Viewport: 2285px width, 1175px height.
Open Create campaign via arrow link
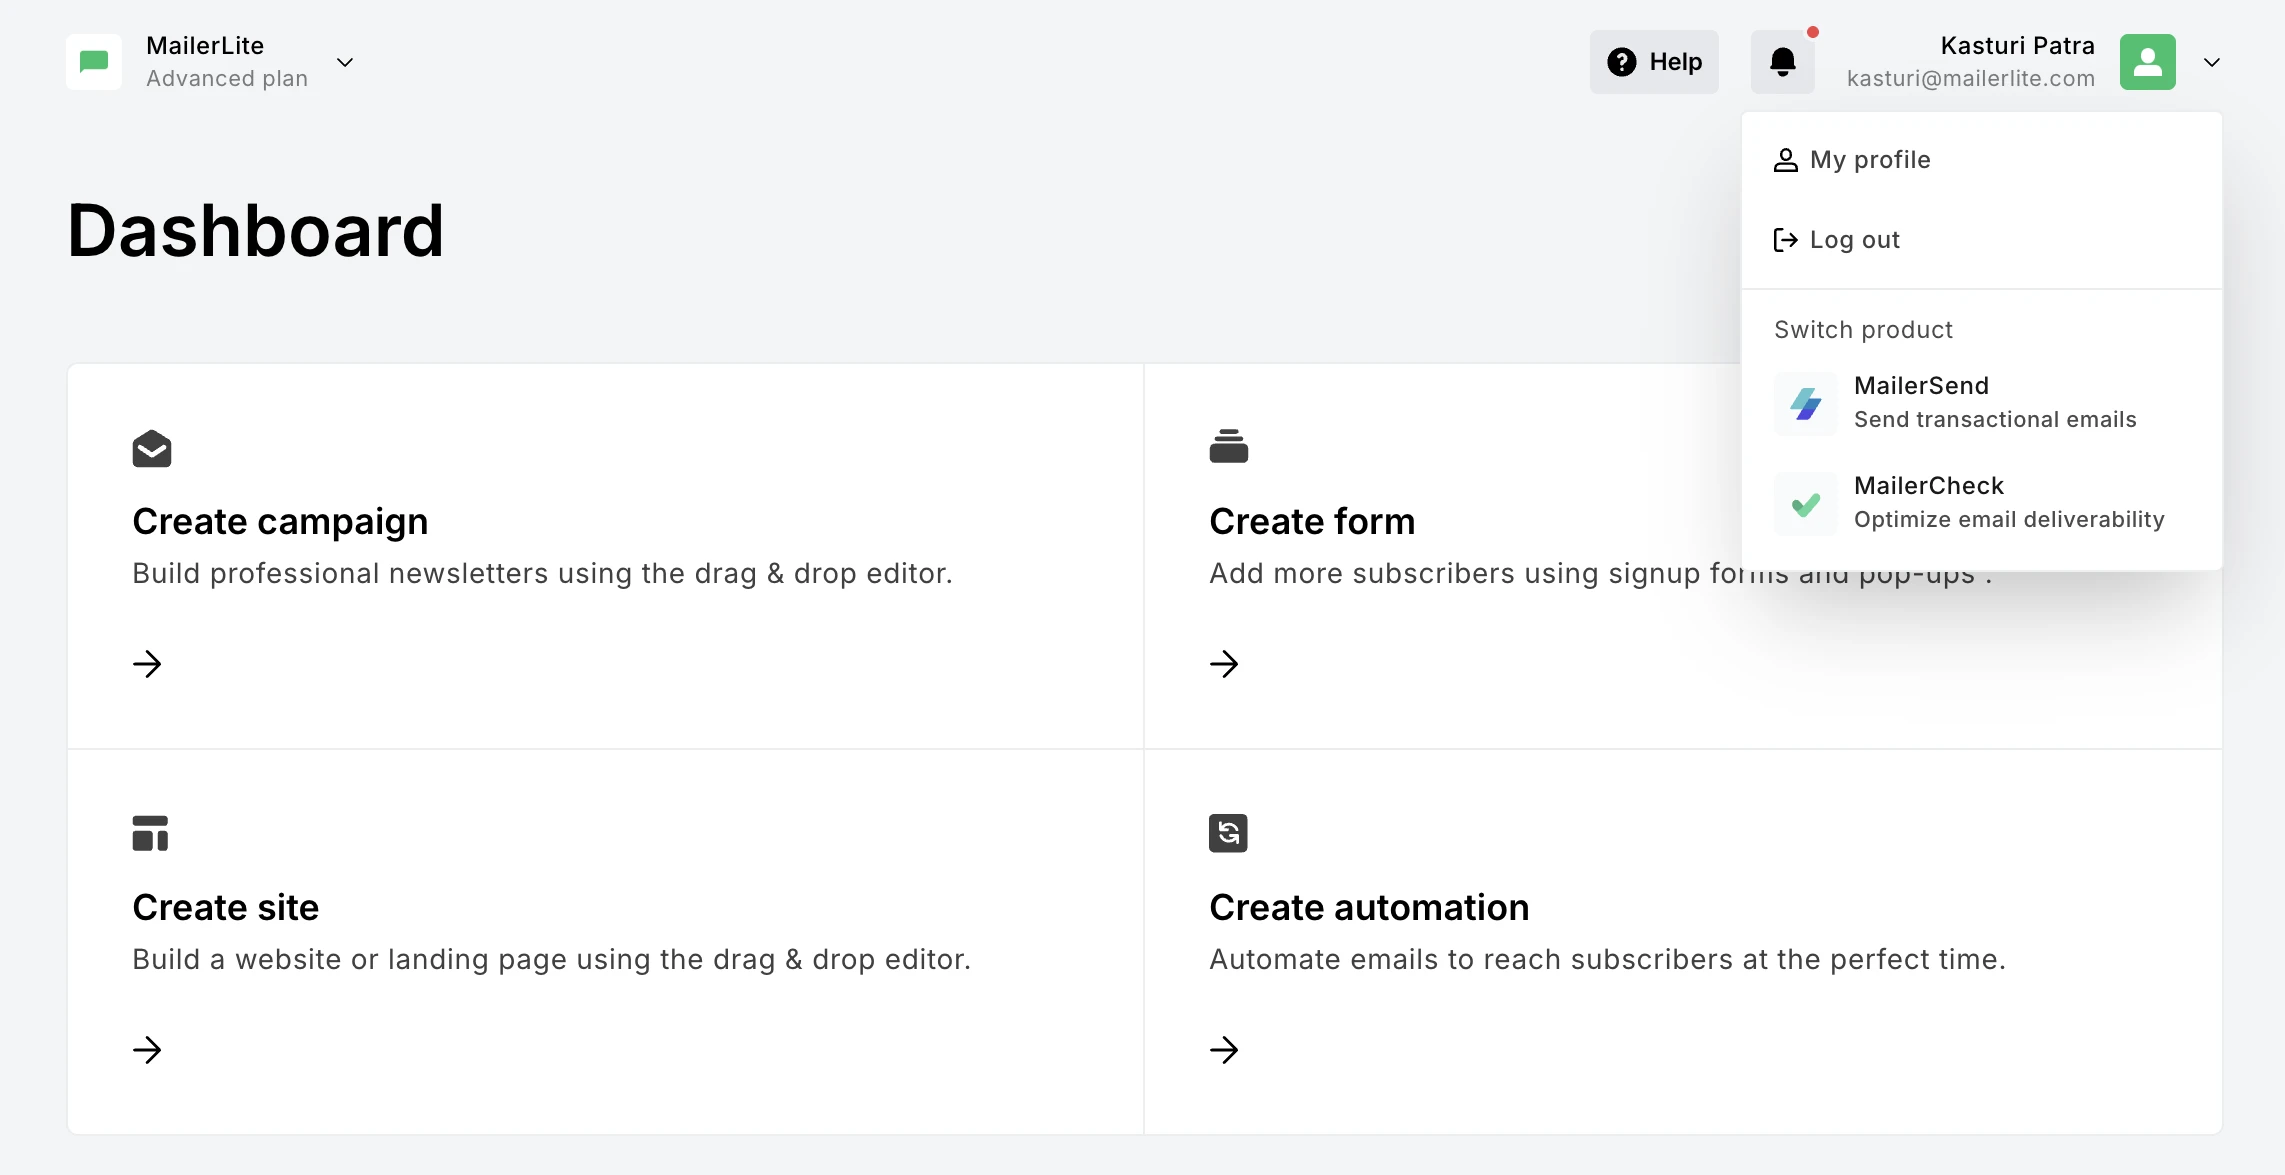pos(147,664)
